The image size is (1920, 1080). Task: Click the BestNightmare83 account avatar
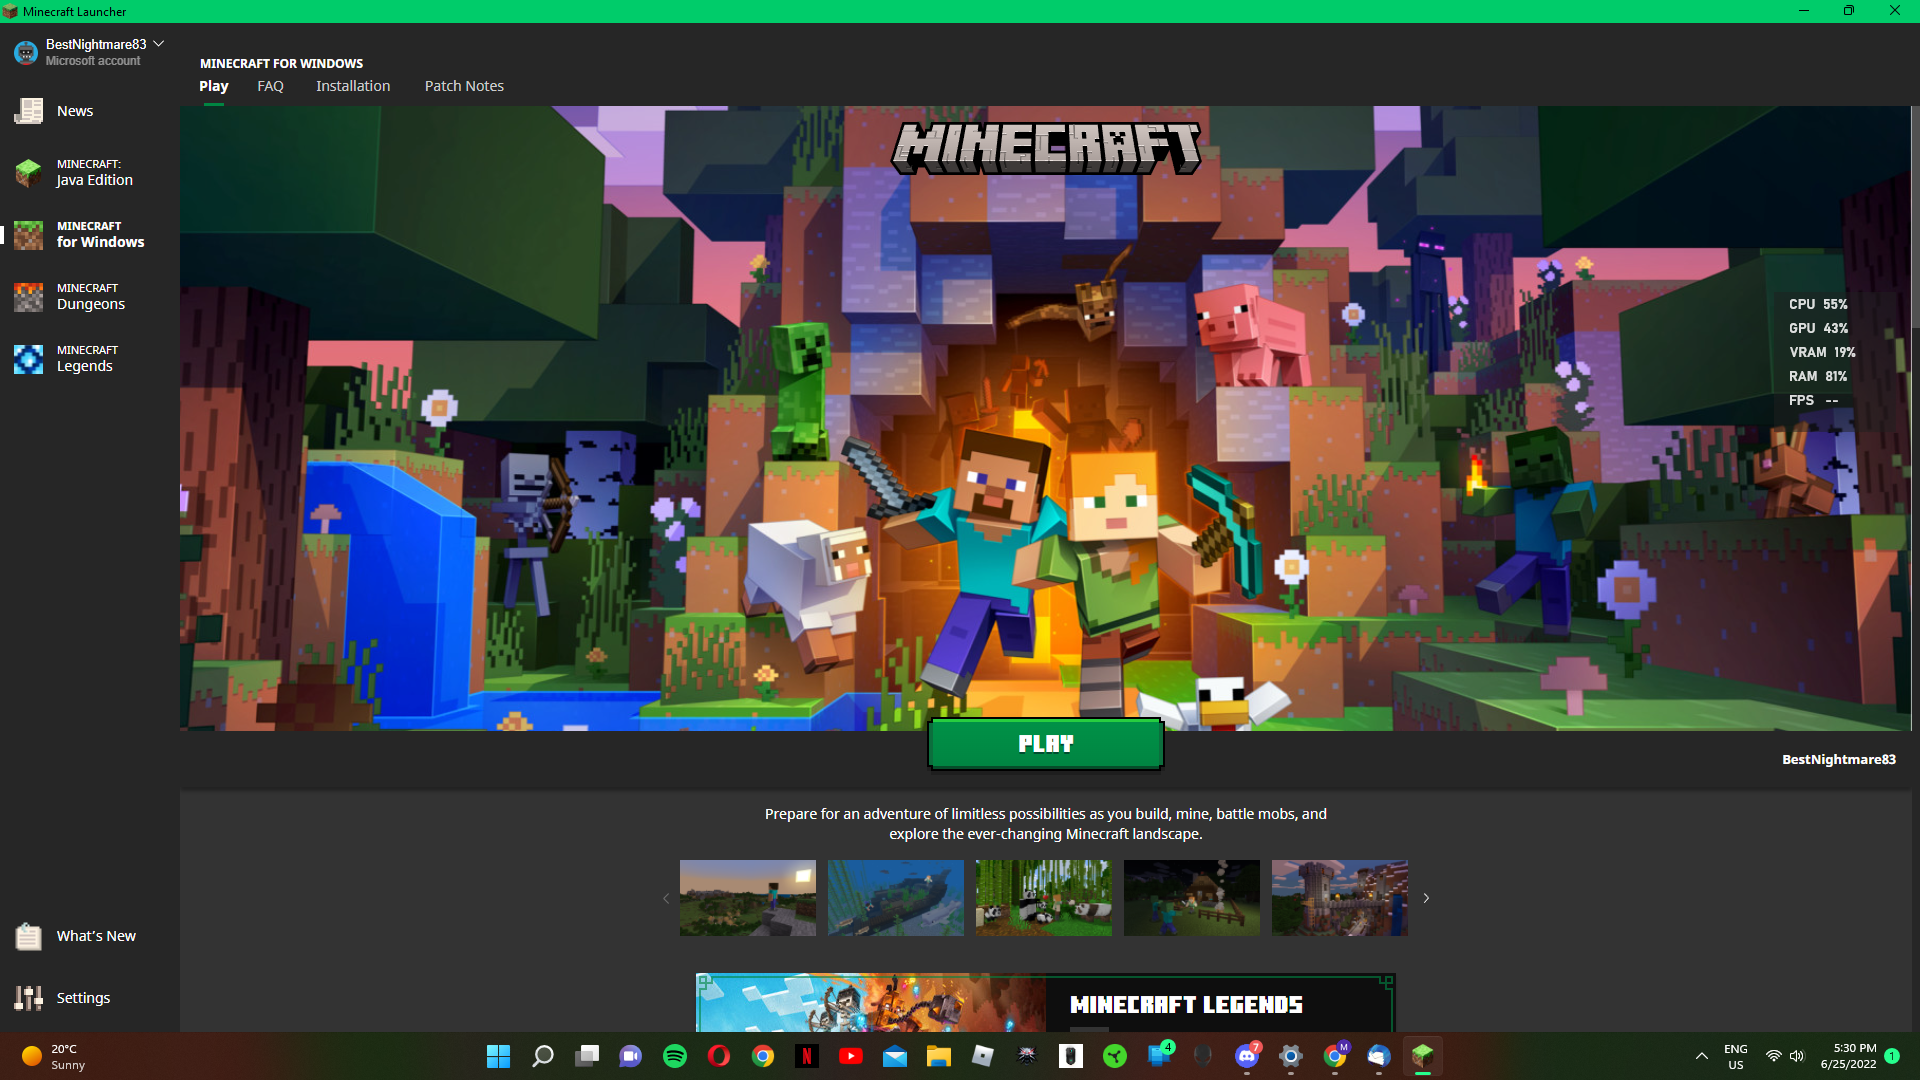(x=26, y=52)
